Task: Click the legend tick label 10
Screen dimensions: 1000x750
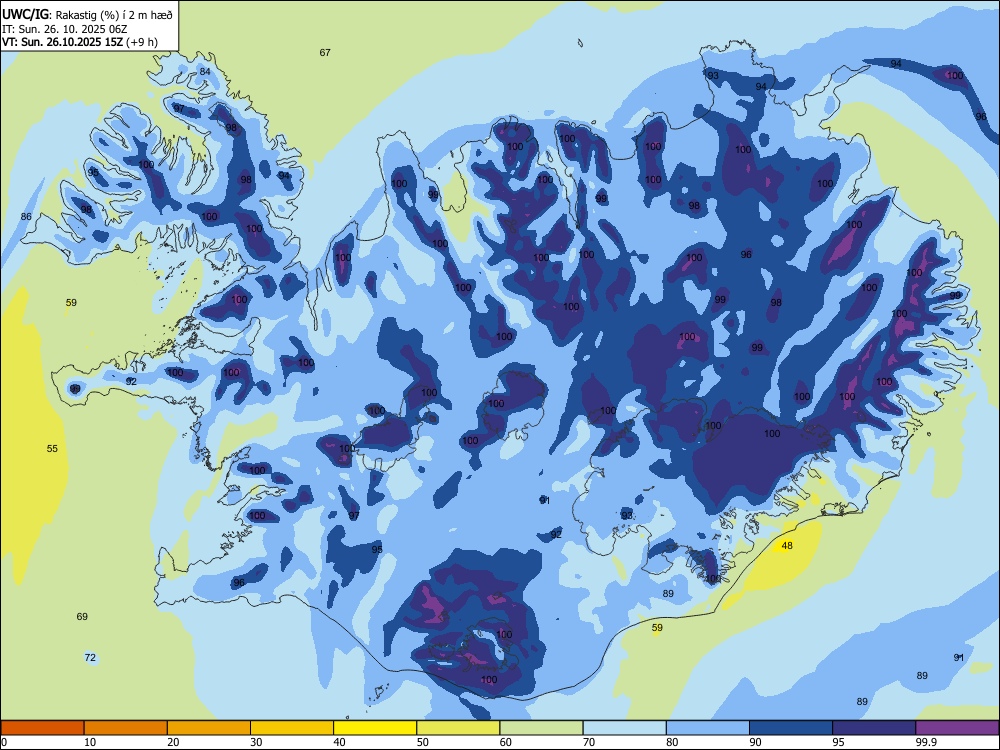Action: [x=90, y=742]
